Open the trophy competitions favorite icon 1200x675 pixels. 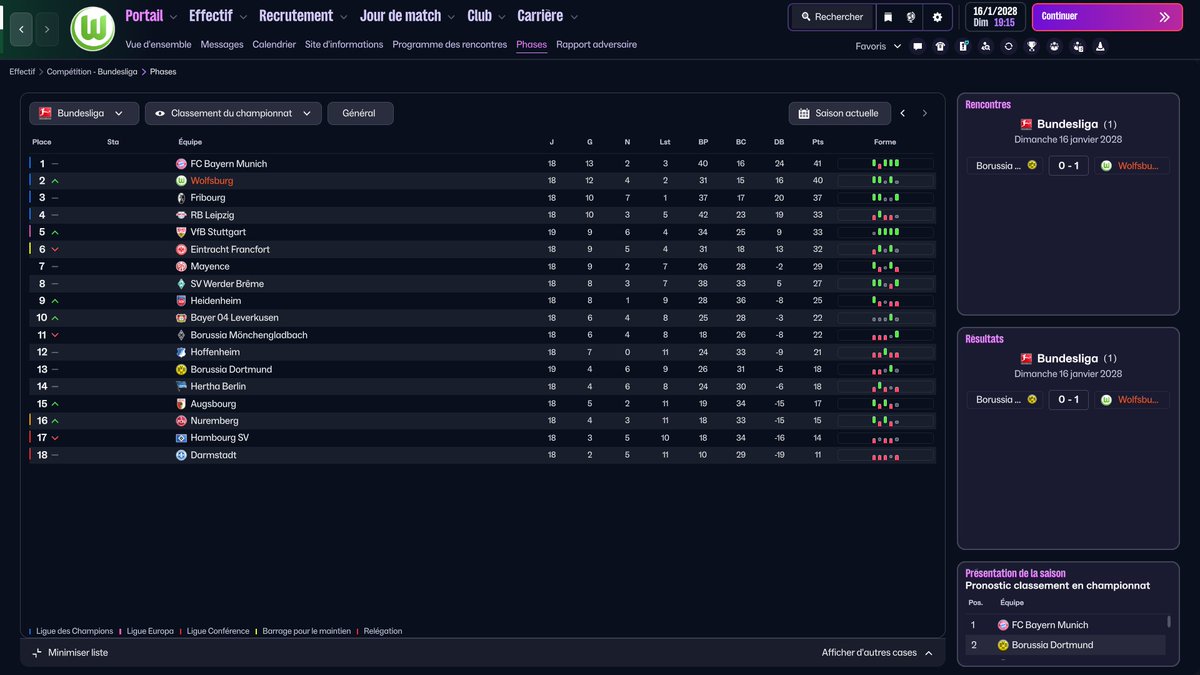1031,46
